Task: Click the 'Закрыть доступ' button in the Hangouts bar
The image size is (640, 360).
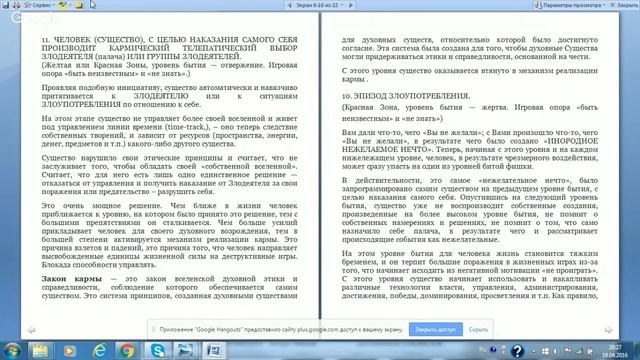Action: pos(436,329)
